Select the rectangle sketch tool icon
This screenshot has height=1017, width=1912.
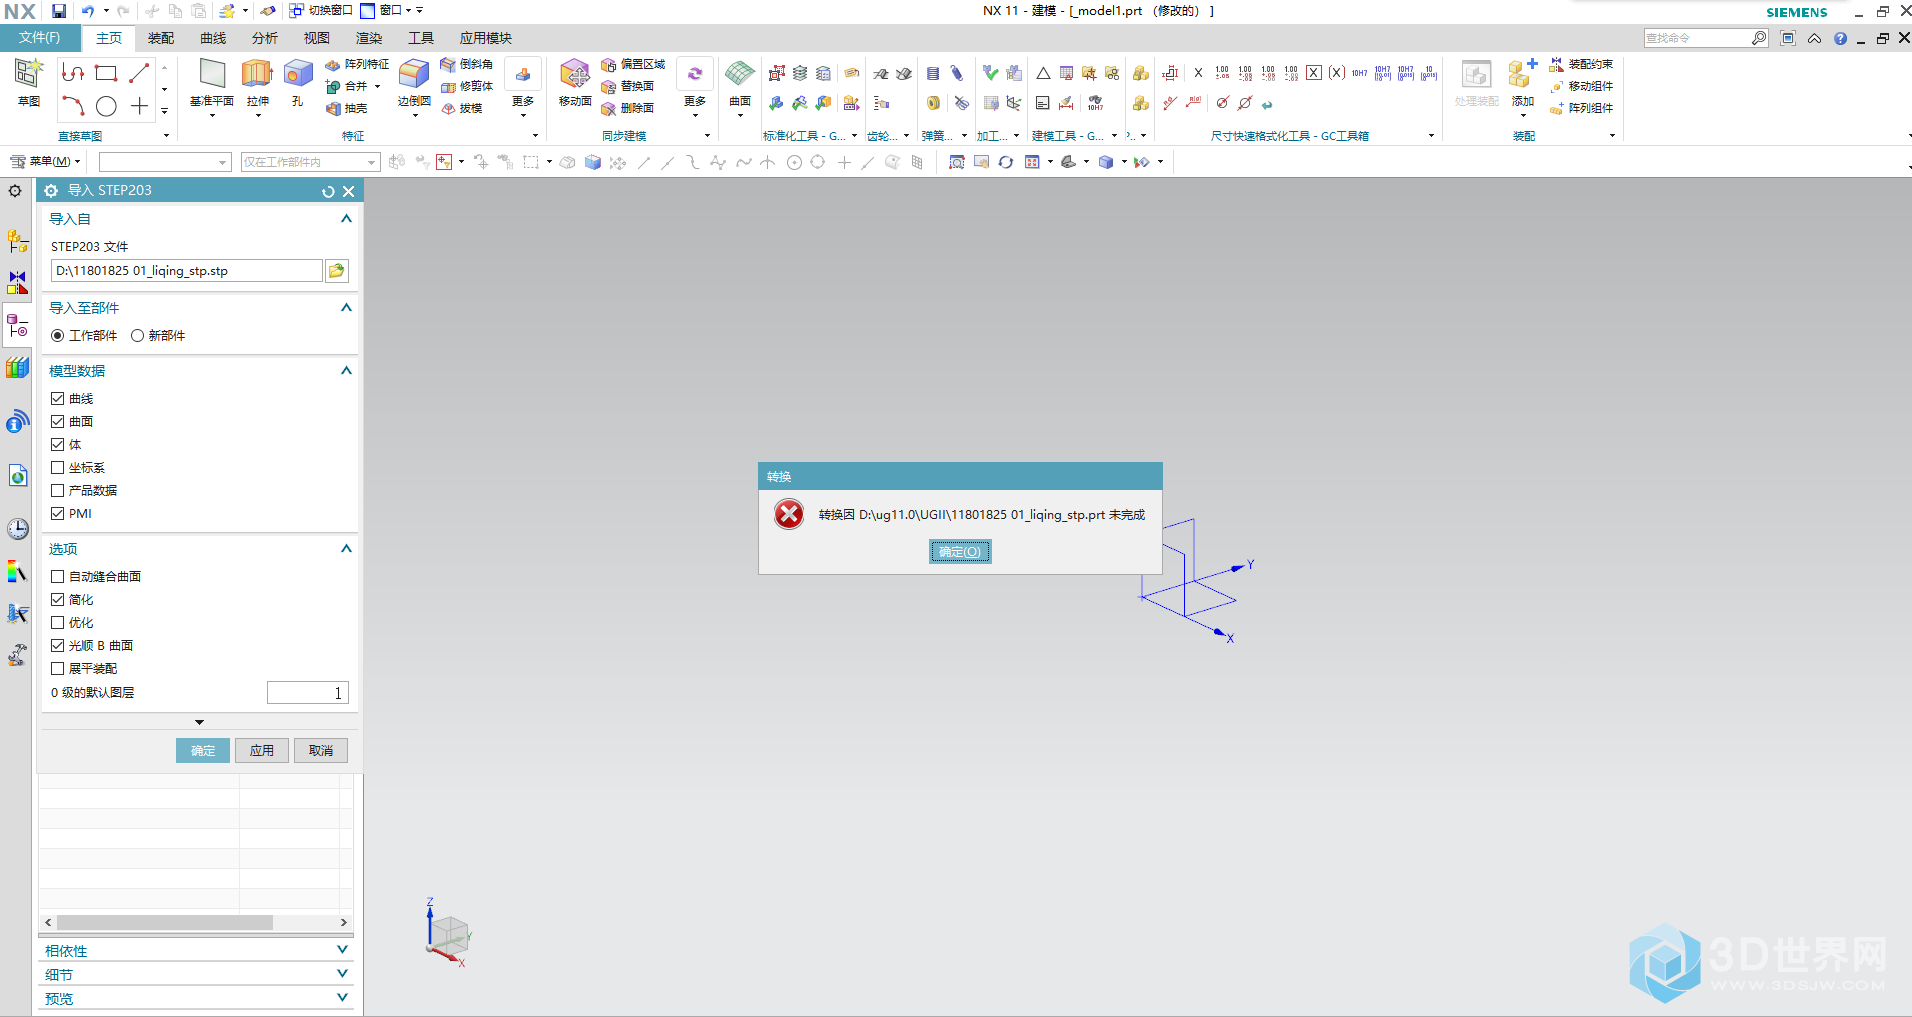click(x=106, y=73)
